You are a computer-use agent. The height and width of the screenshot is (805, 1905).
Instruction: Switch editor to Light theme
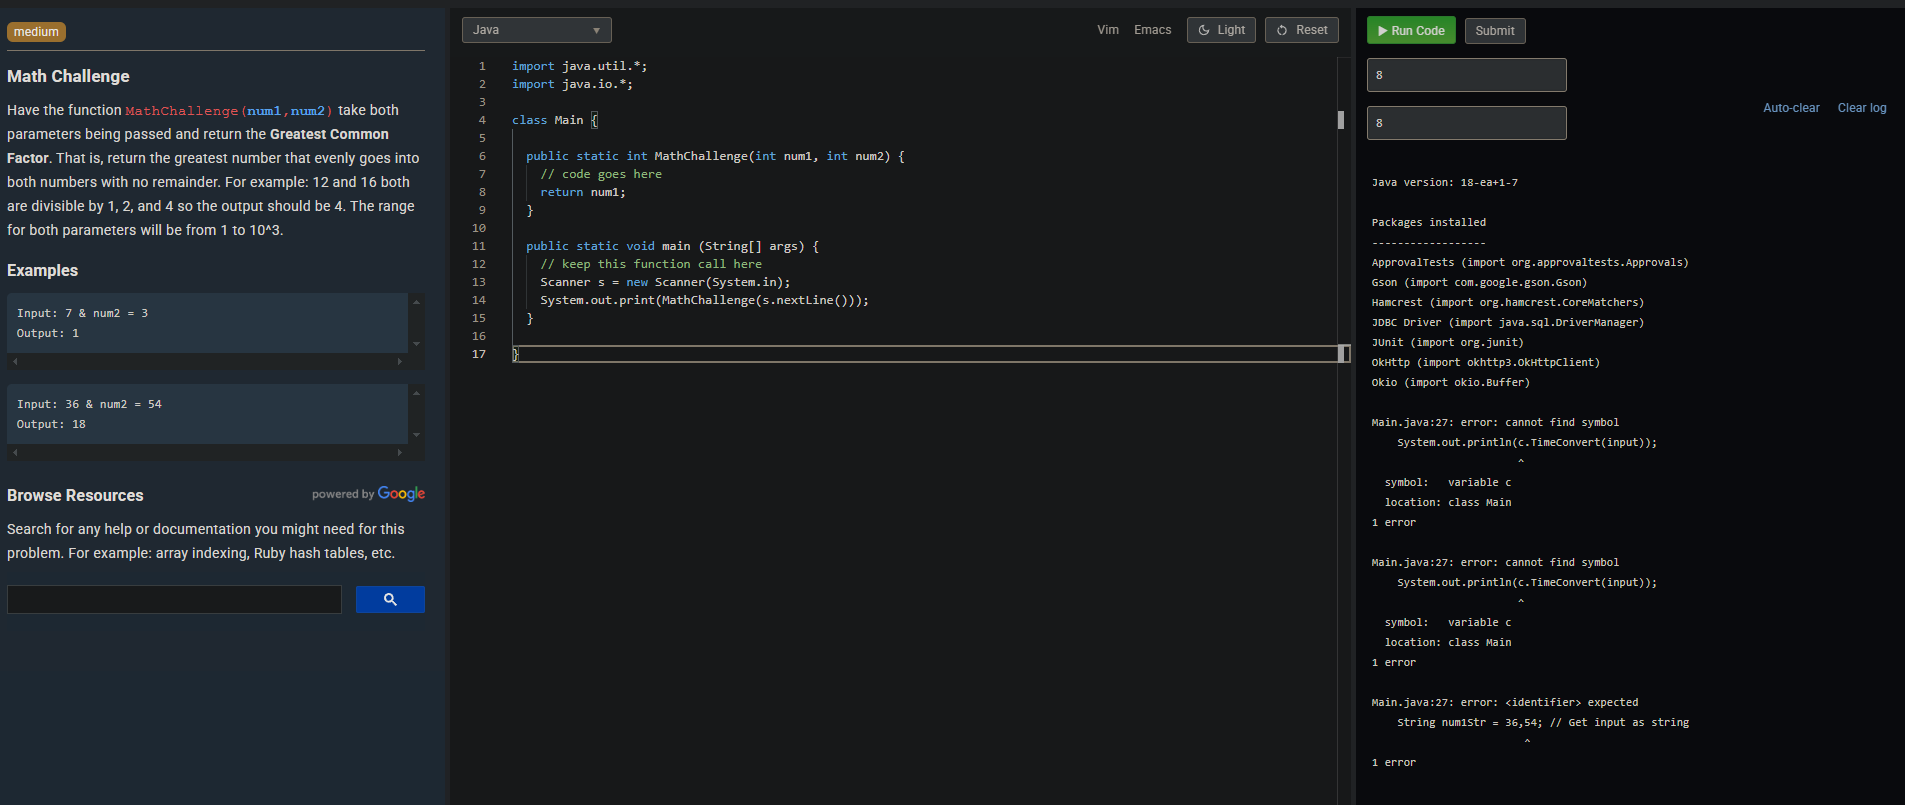tap(1221, 30)
